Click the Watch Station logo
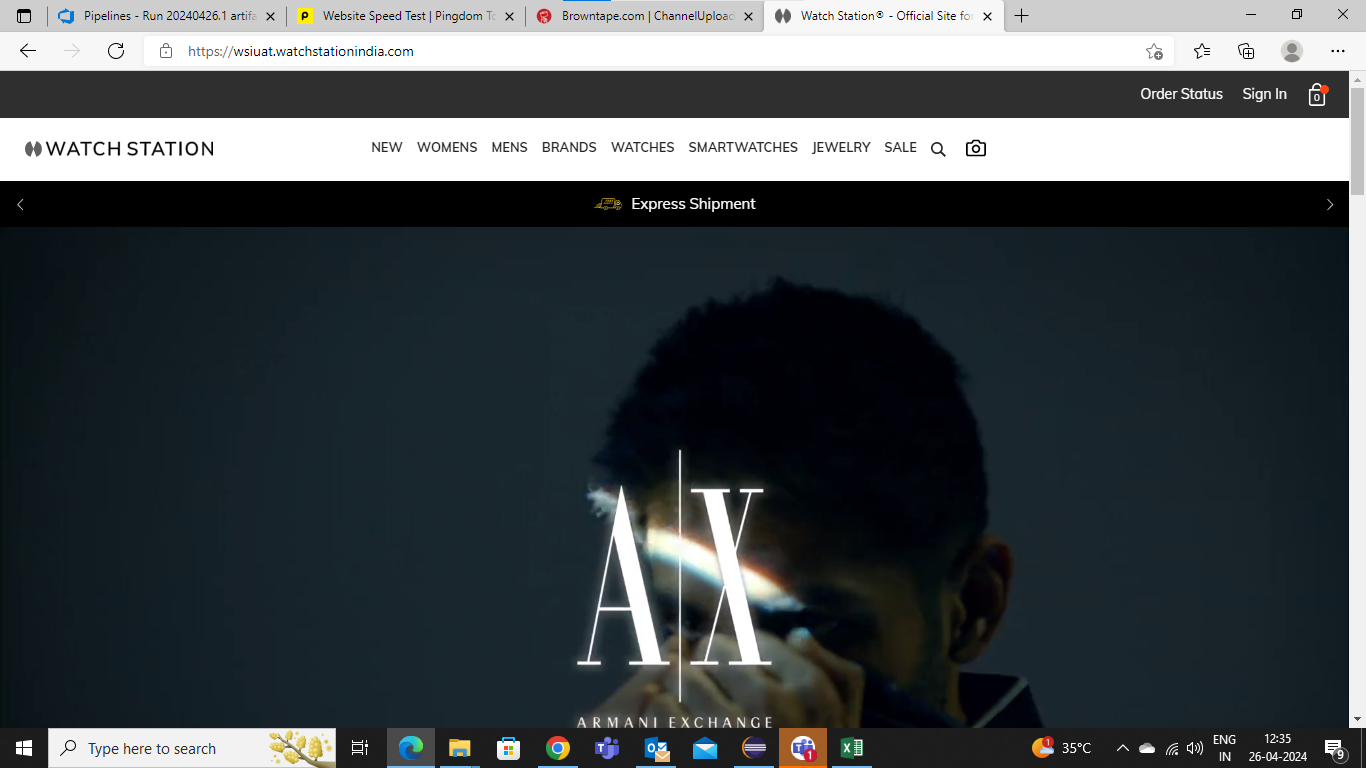The height and width of the screenshot is (768, 1366). coord(119,149)
